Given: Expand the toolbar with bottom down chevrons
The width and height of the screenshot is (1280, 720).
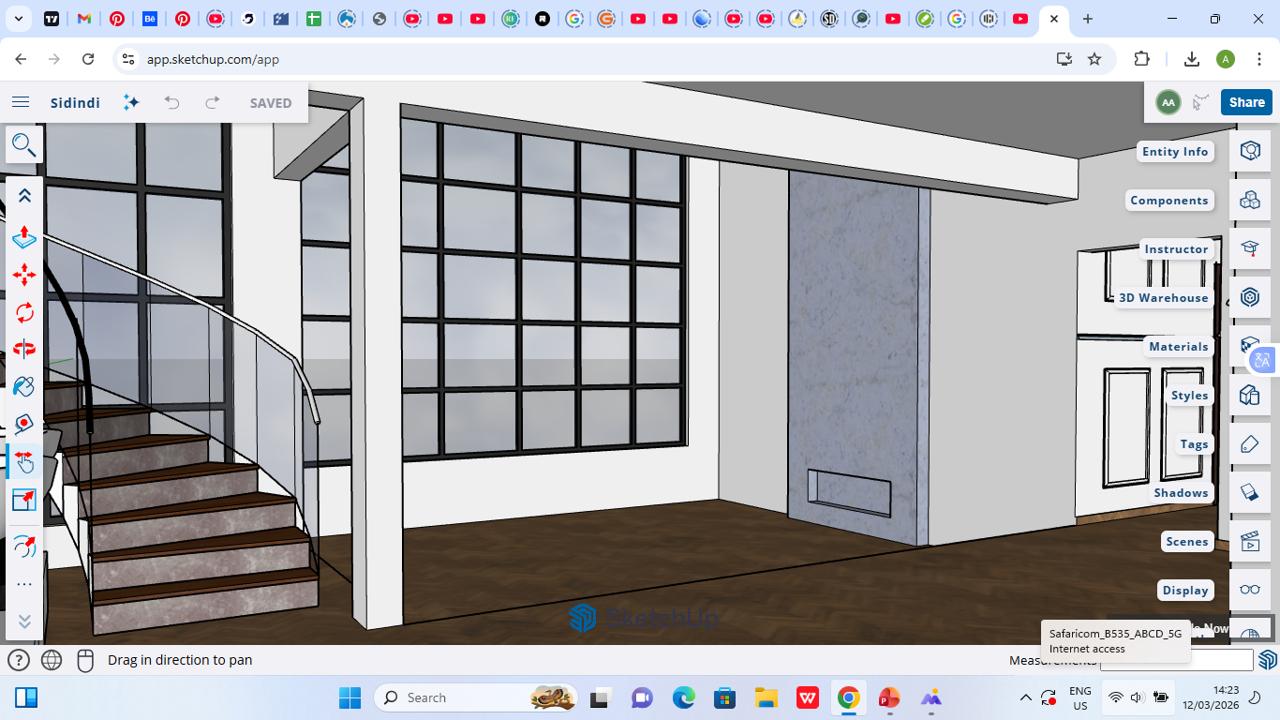Looking at the screenshot, I should (x=24, y=621).
